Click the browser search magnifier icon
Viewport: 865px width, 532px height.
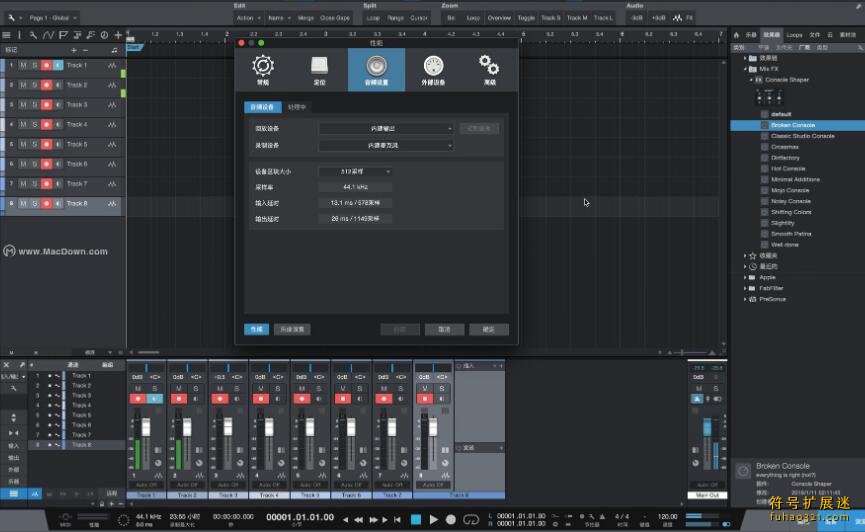[x=860, y=47]
